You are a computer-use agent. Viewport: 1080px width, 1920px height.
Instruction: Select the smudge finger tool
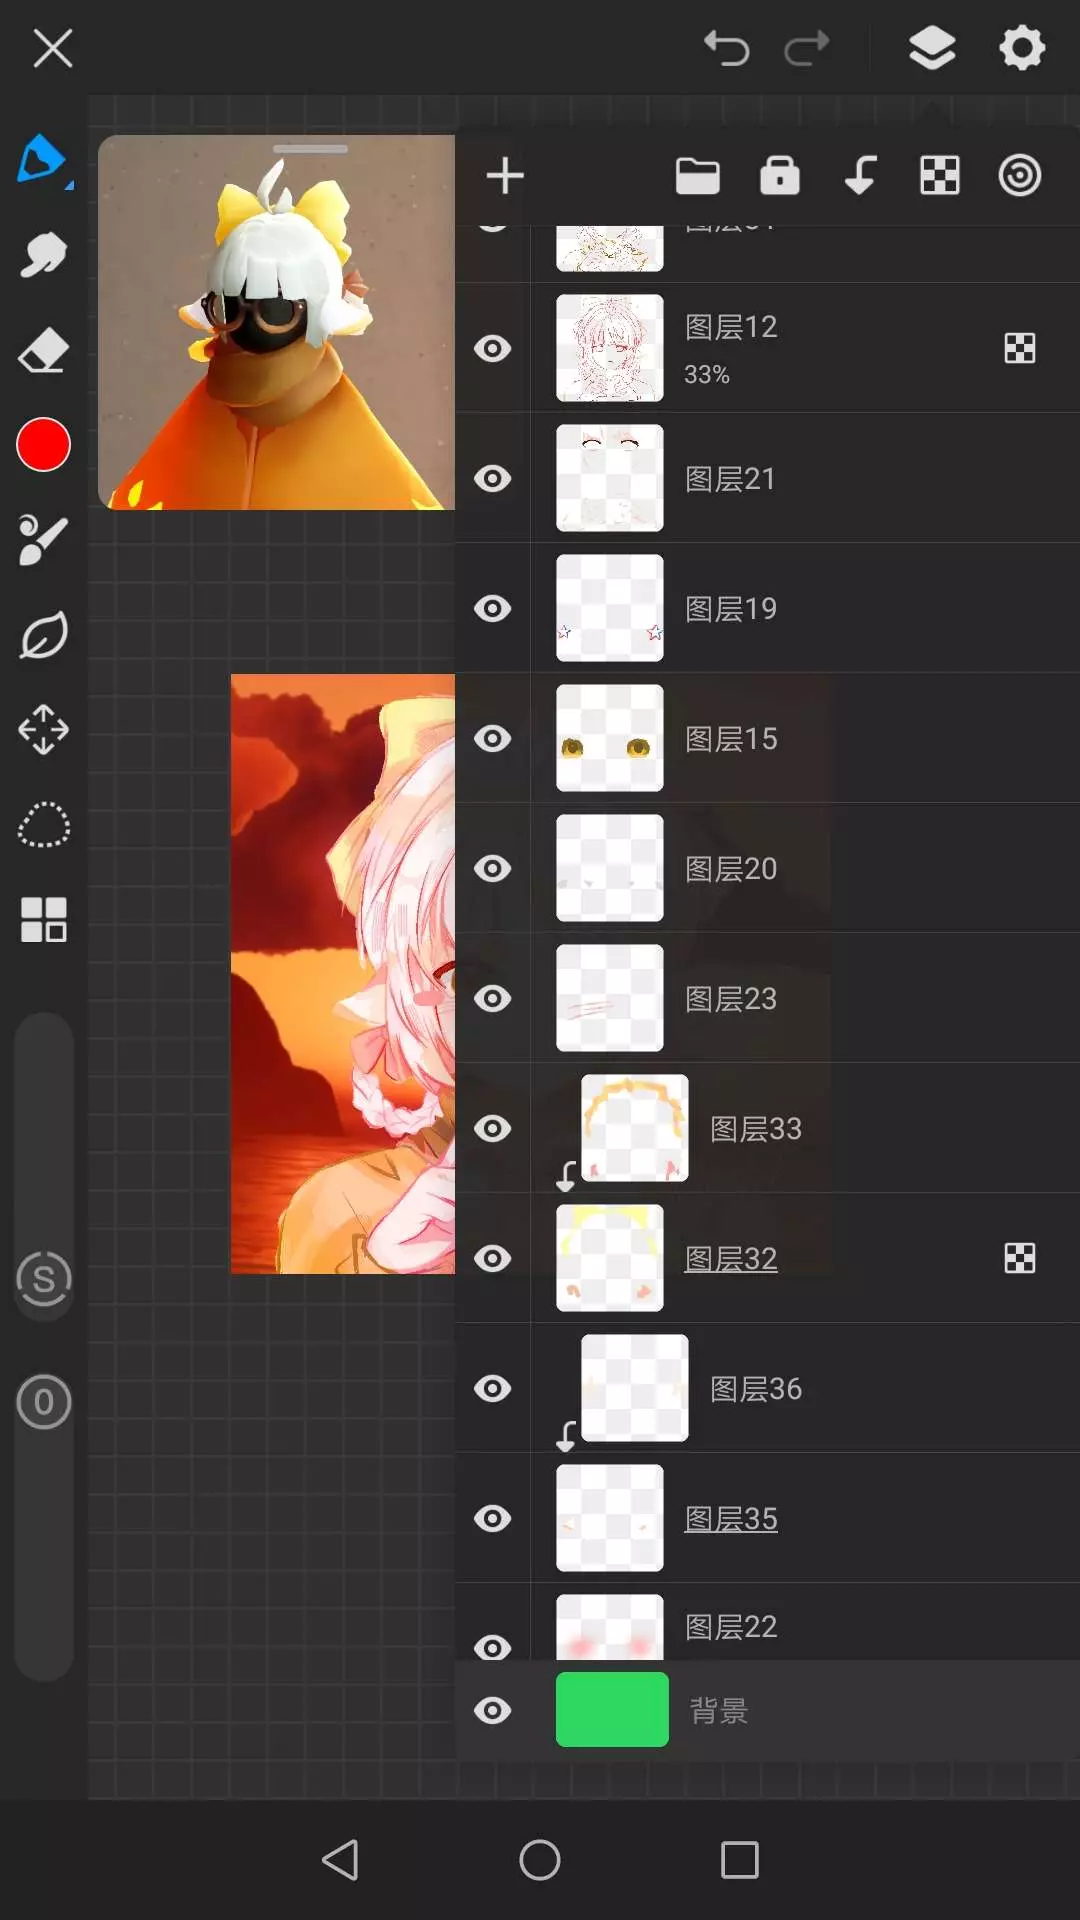[43, 255]
